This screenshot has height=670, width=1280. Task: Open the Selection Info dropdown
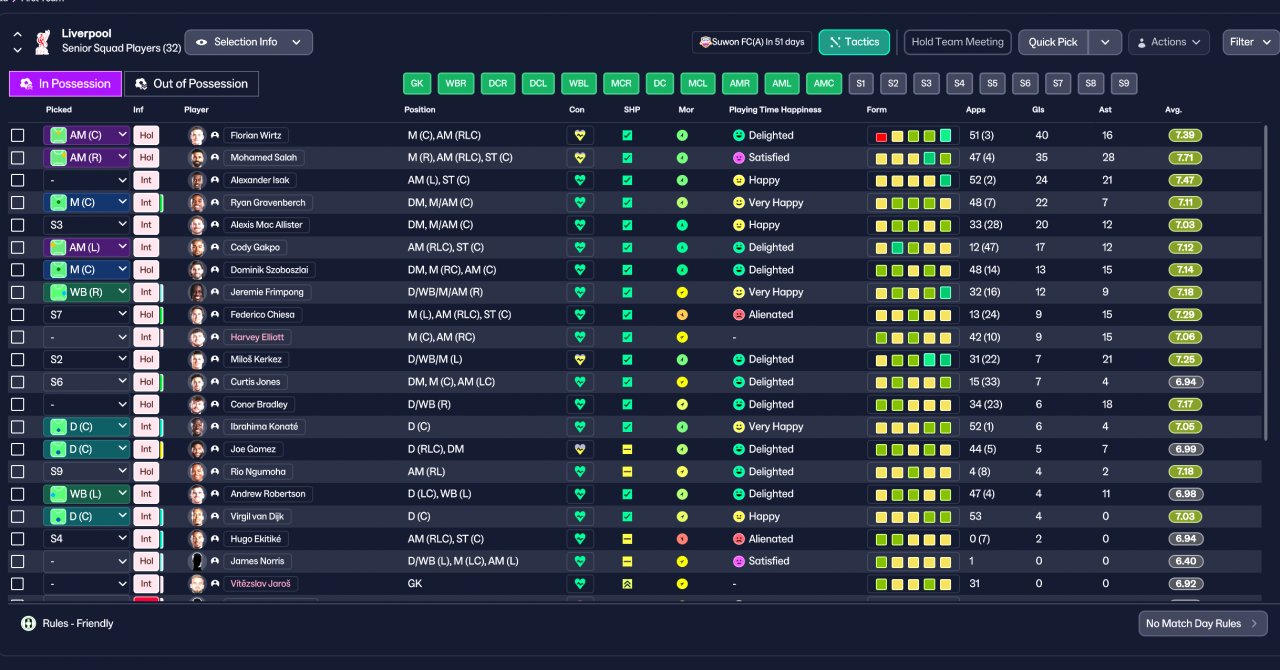tap(249, 42)
